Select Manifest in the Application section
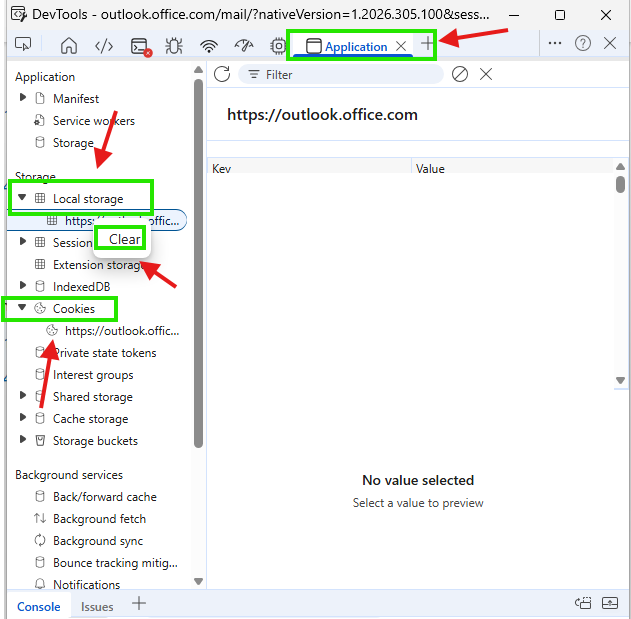Viewport: 631px width, 619px height. 76,99
